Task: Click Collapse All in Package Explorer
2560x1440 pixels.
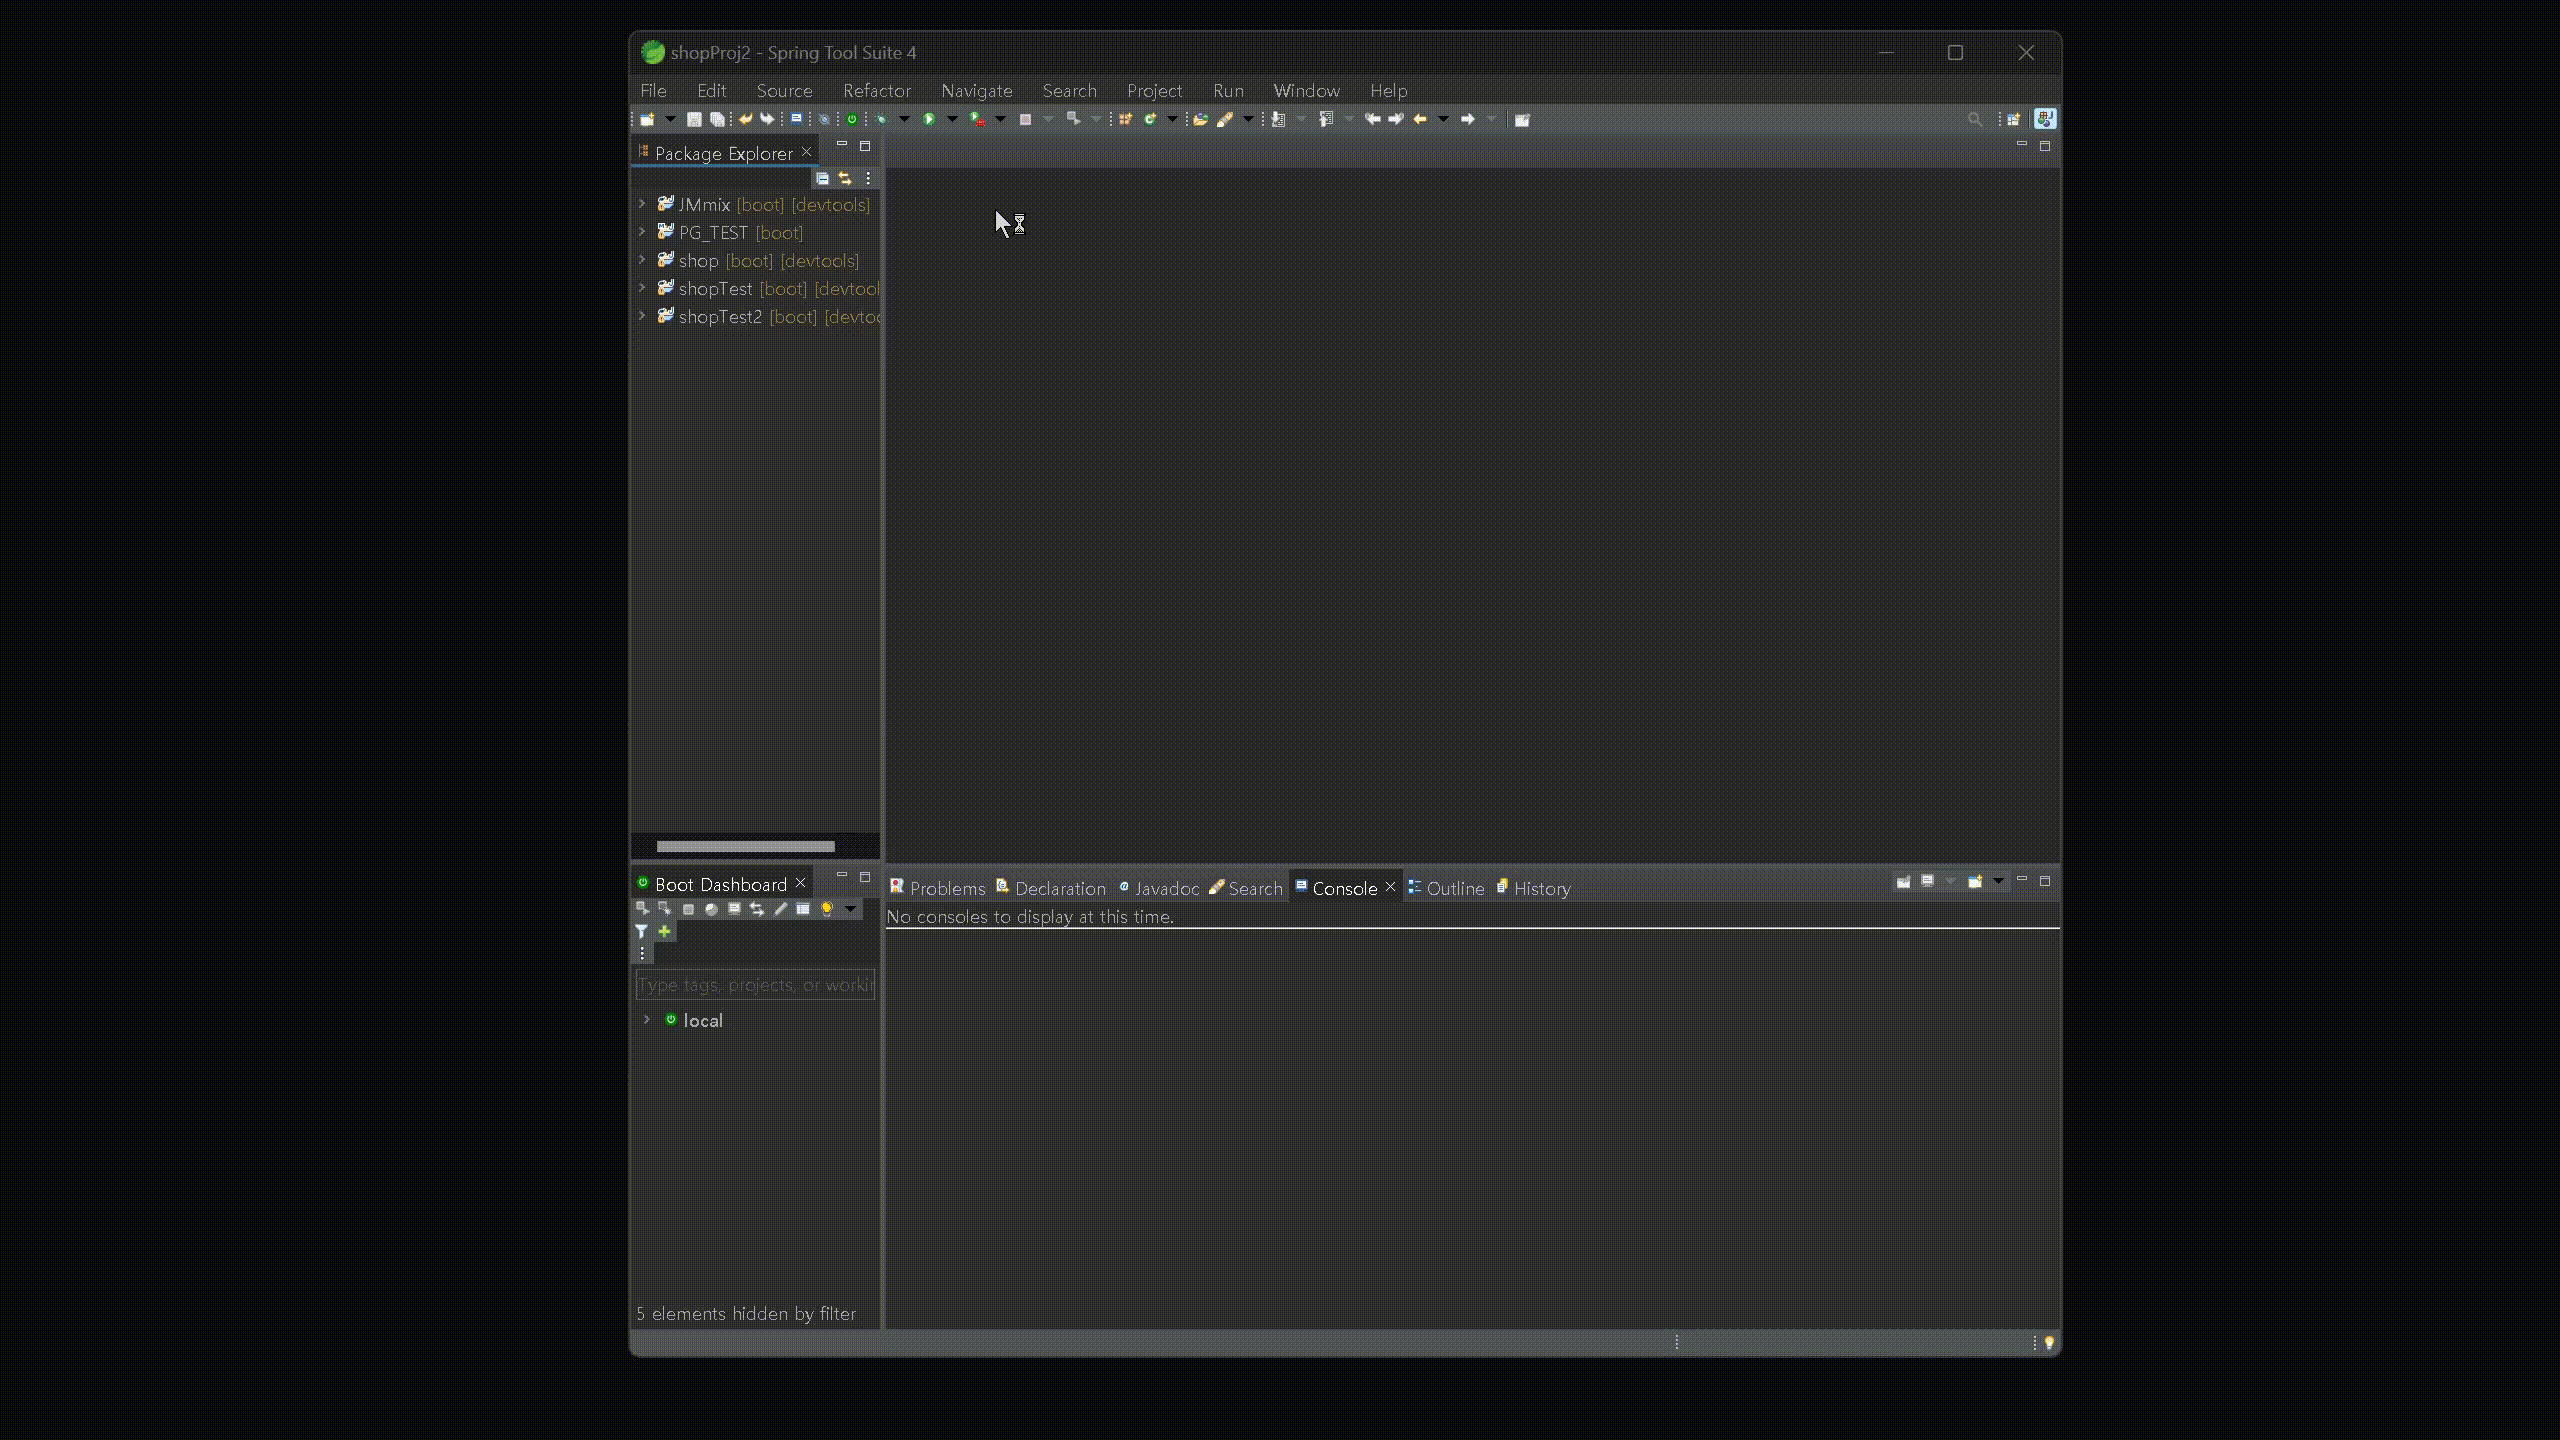Action: click(822, 178)
